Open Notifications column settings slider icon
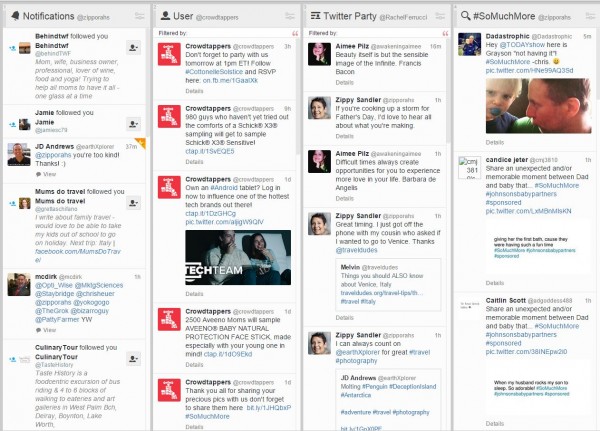This screenshot has width=600, height=431. (x=140, y=16)
